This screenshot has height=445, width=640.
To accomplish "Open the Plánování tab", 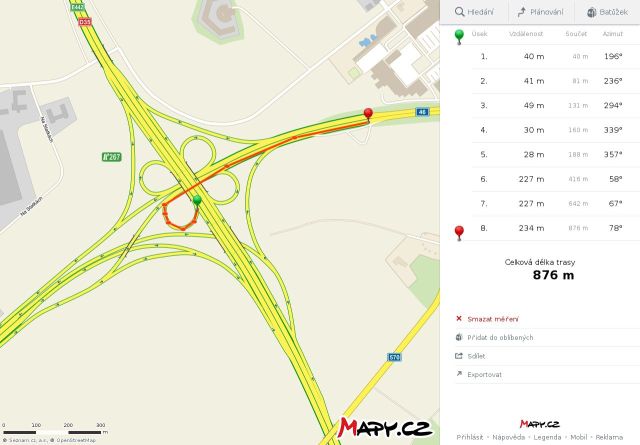I will click(x=541, y=12).
